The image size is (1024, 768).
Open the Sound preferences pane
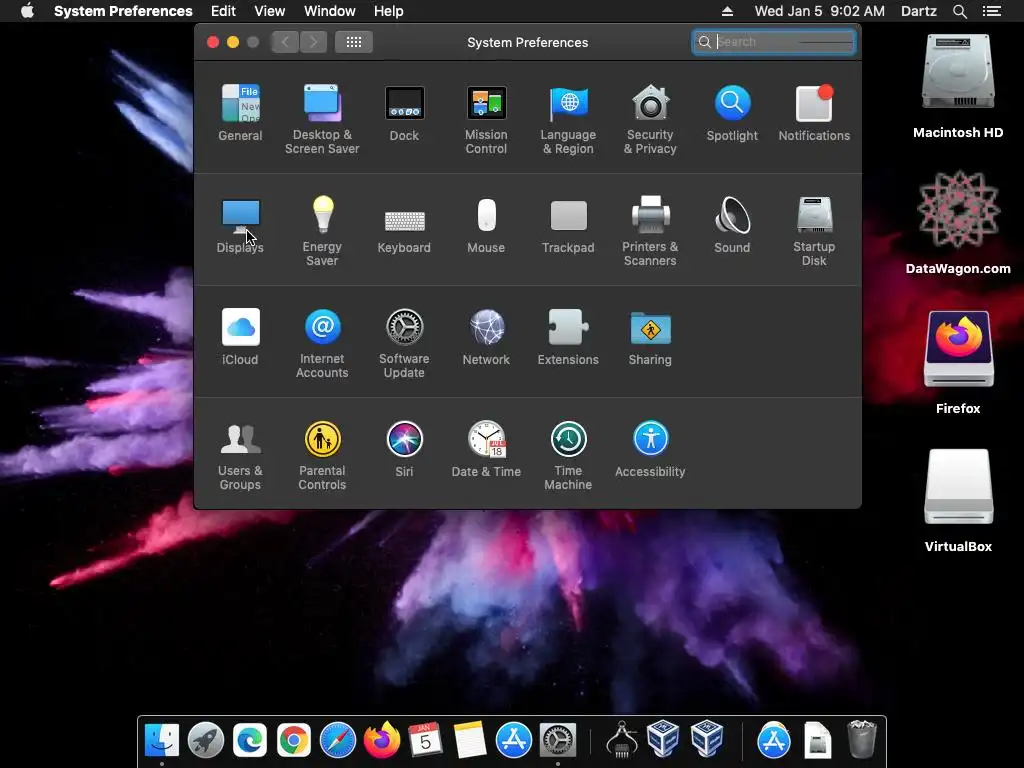pyautogui.click(x=732, y=225)
